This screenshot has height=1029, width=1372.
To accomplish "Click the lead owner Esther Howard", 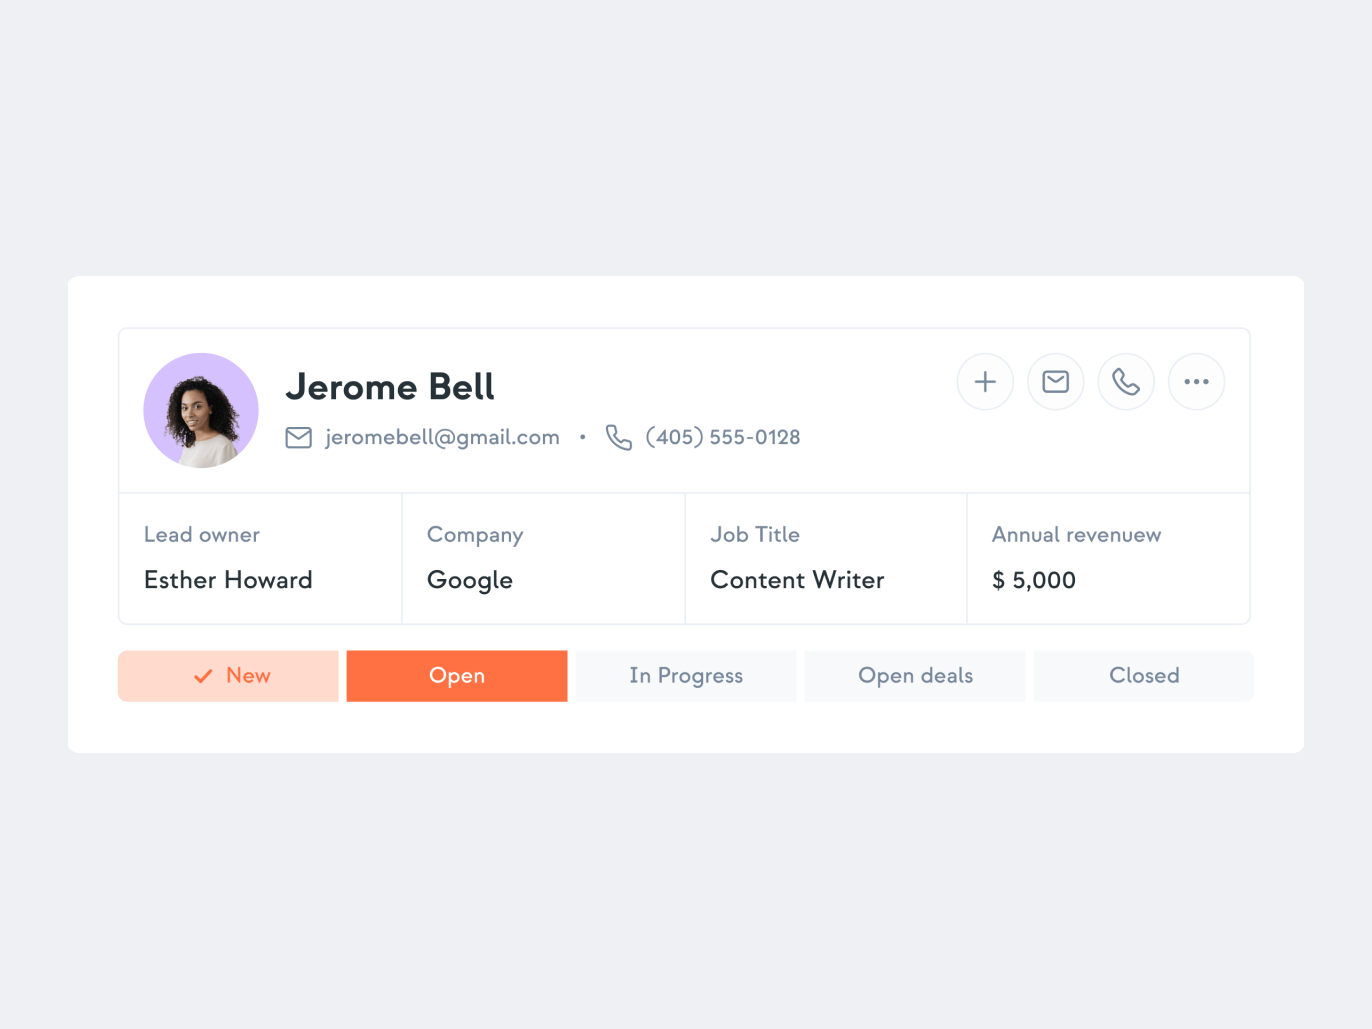I will [x=228, y=580].
